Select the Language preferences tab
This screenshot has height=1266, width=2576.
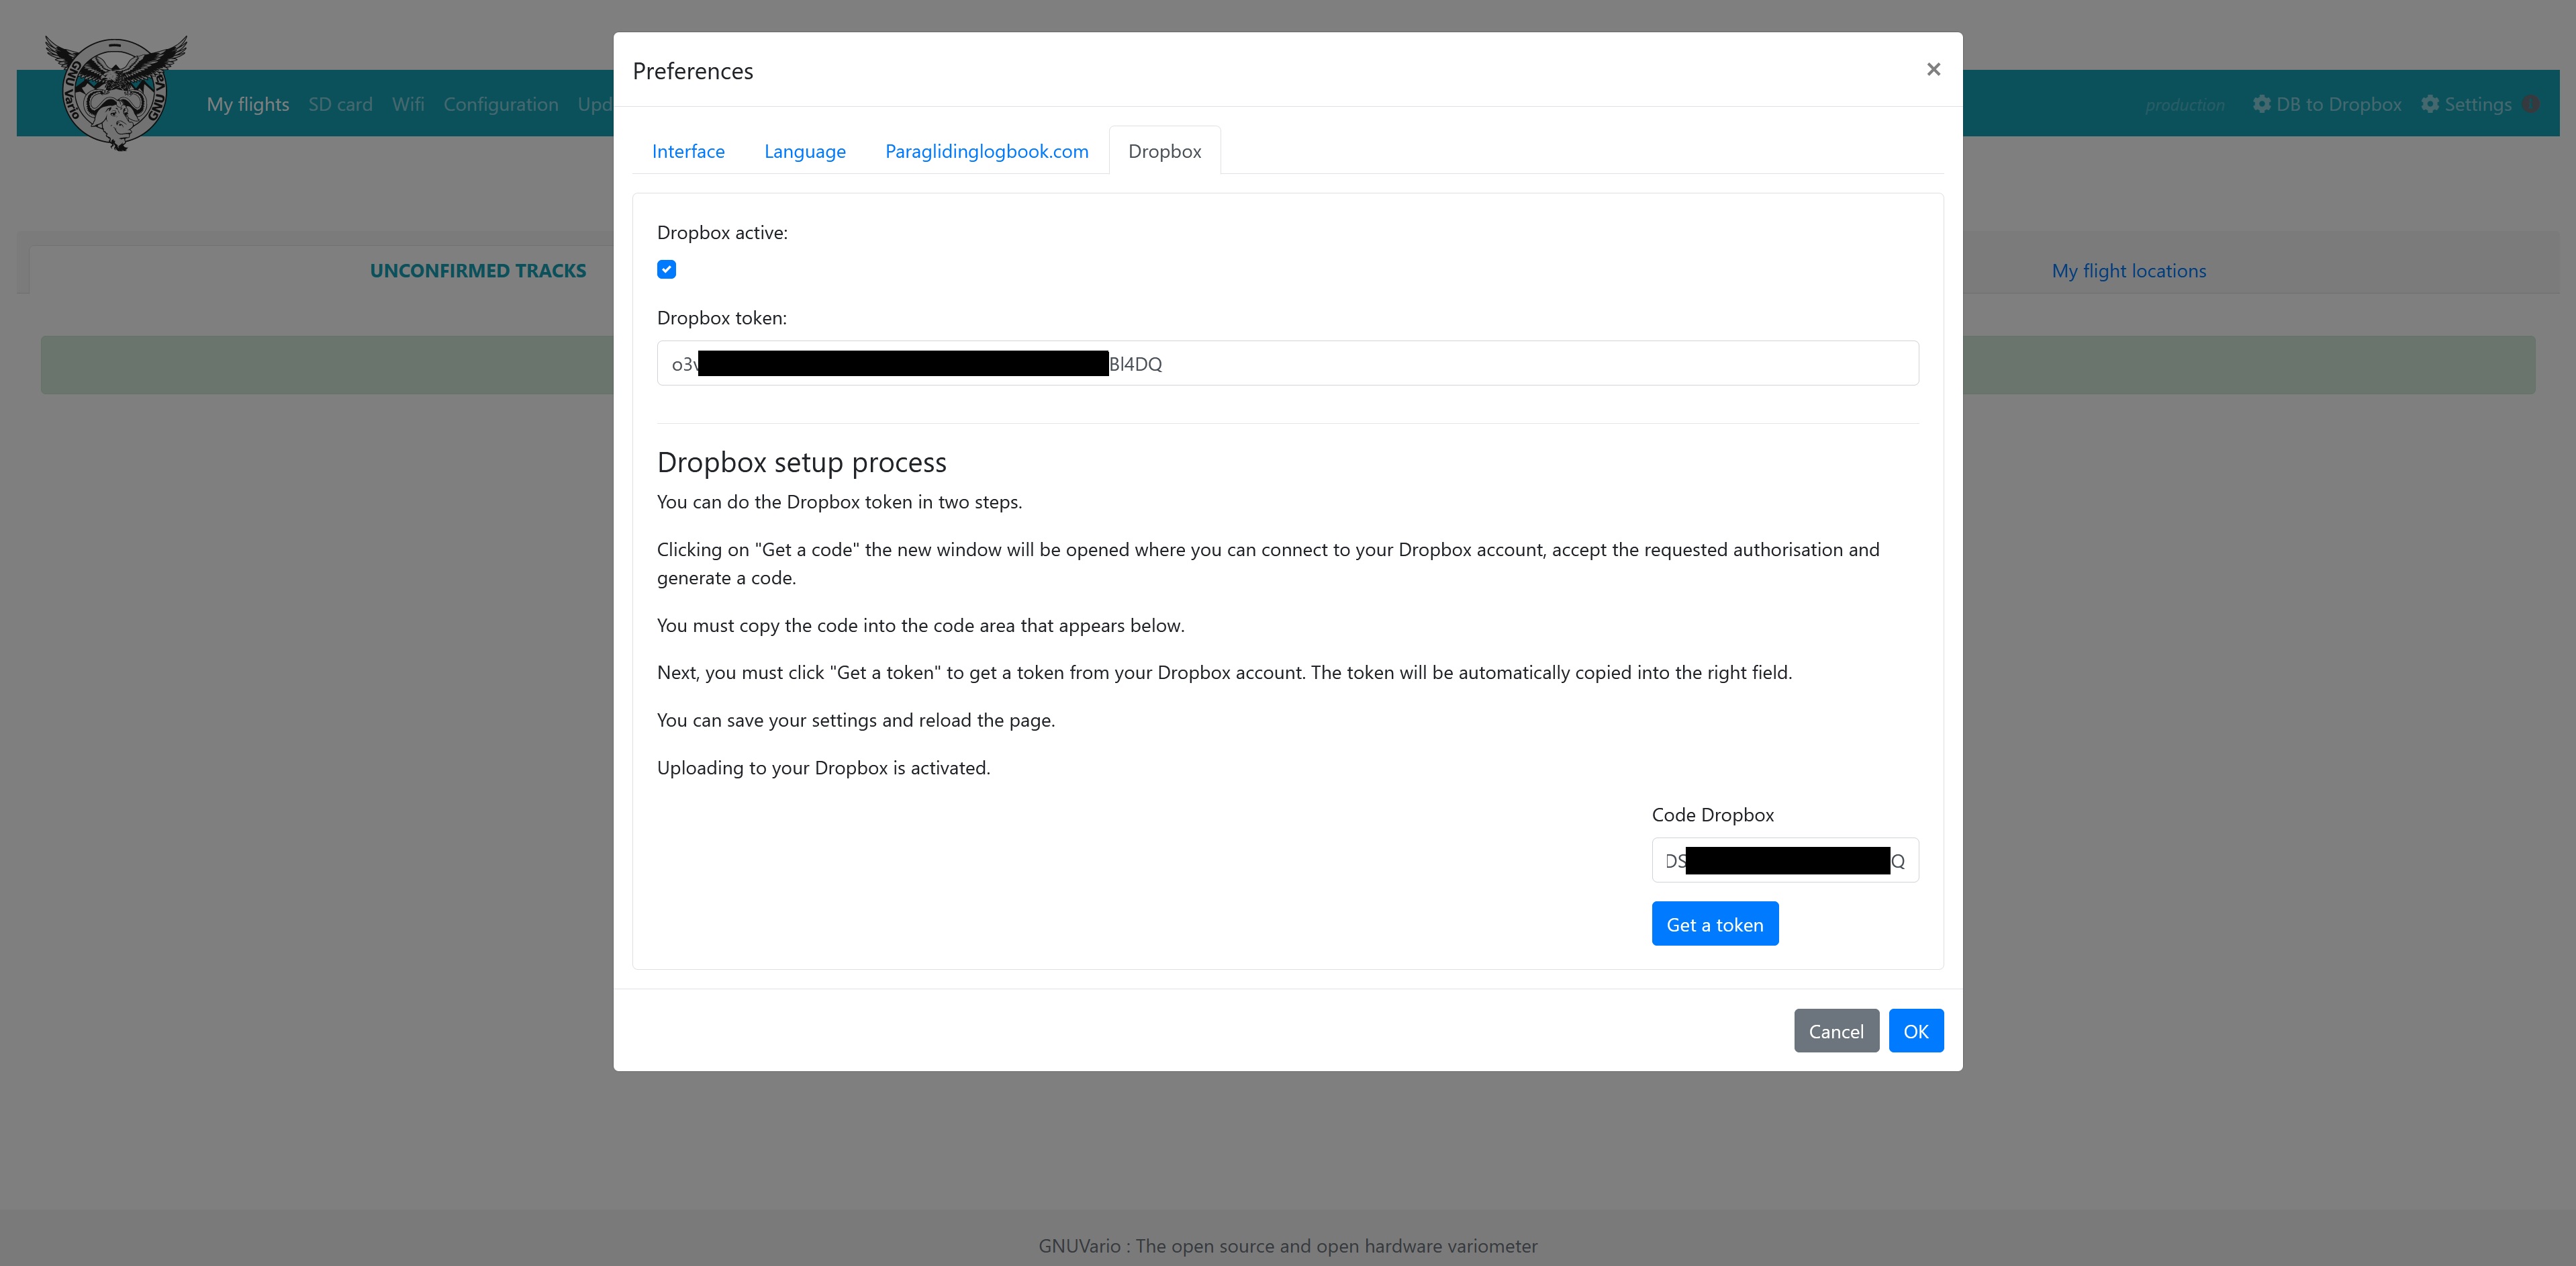(x=805, y=150)
